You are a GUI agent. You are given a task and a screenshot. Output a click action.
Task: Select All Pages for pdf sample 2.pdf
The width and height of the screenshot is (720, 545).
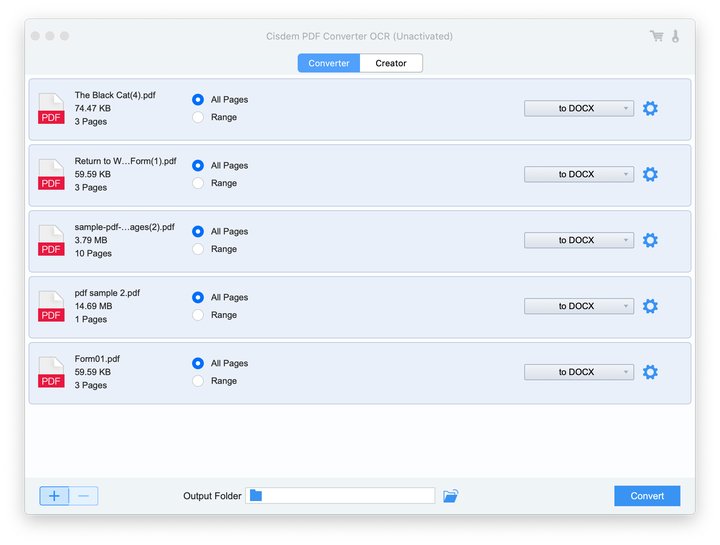198,297
